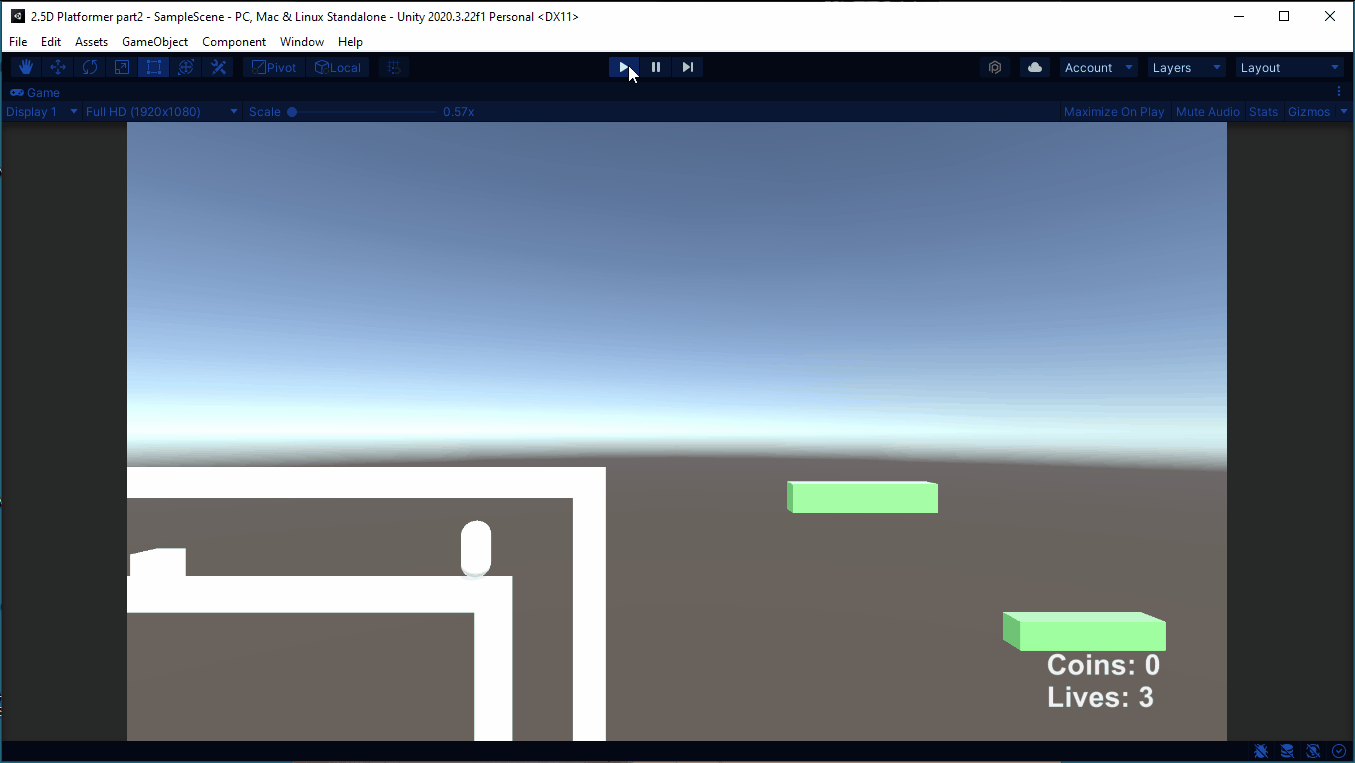Image resolution: width=1355 pixels, height=763 pixels.
Task: Toggle Local handle rotation
Action: coord(338,67)
